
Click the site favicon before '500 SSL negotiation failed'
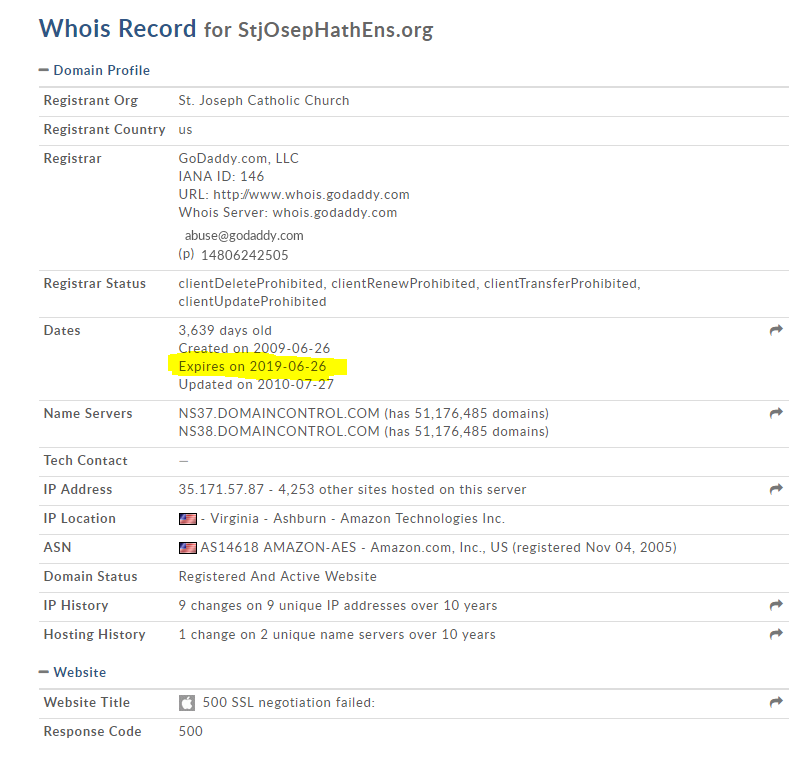187,703
